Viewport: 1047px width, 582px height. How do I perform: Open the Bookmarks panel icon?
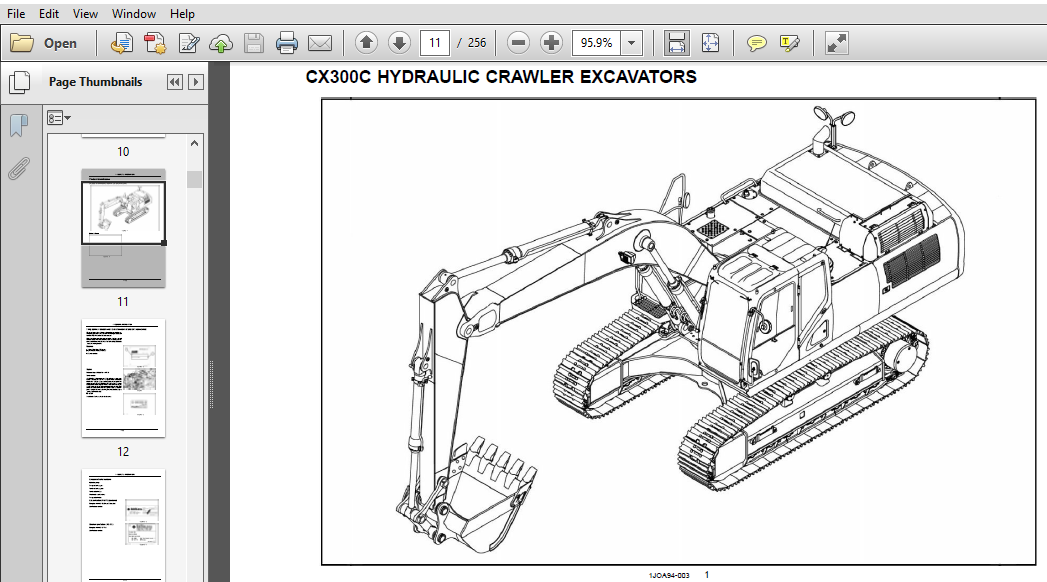click(x=19, y=125)
